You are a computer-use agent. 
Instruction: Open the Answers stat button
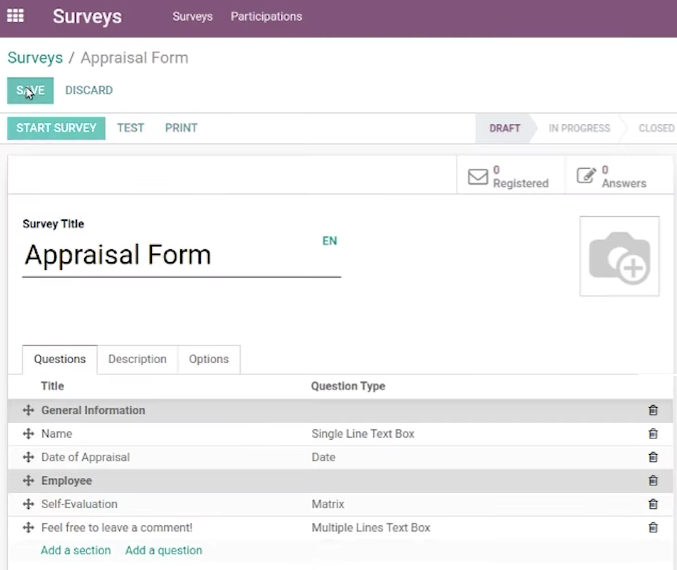(x=619, y=176)
